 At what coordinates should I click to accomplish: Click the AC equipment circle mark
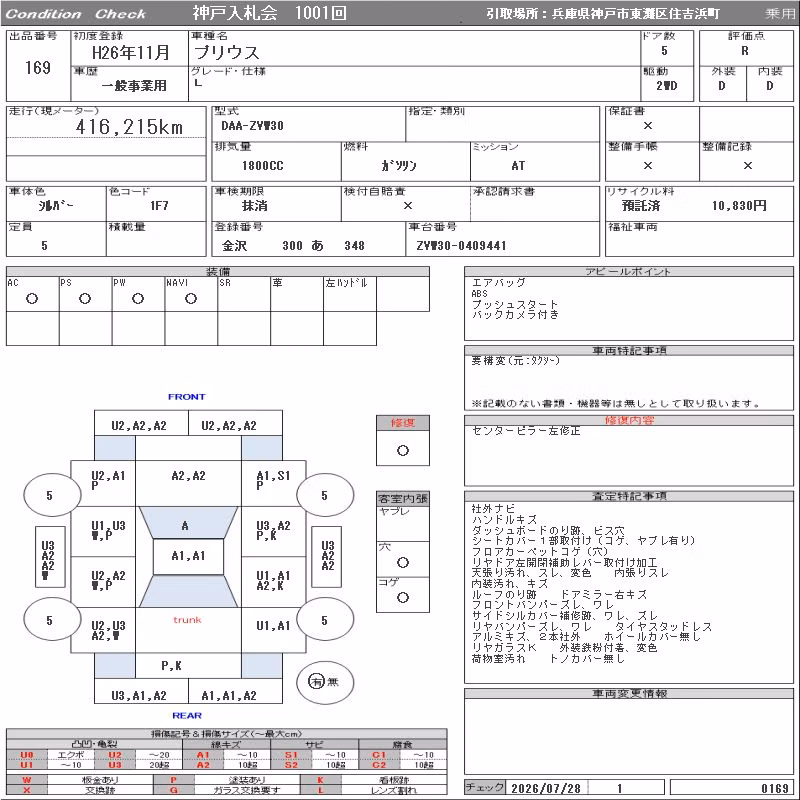(32, 299)
